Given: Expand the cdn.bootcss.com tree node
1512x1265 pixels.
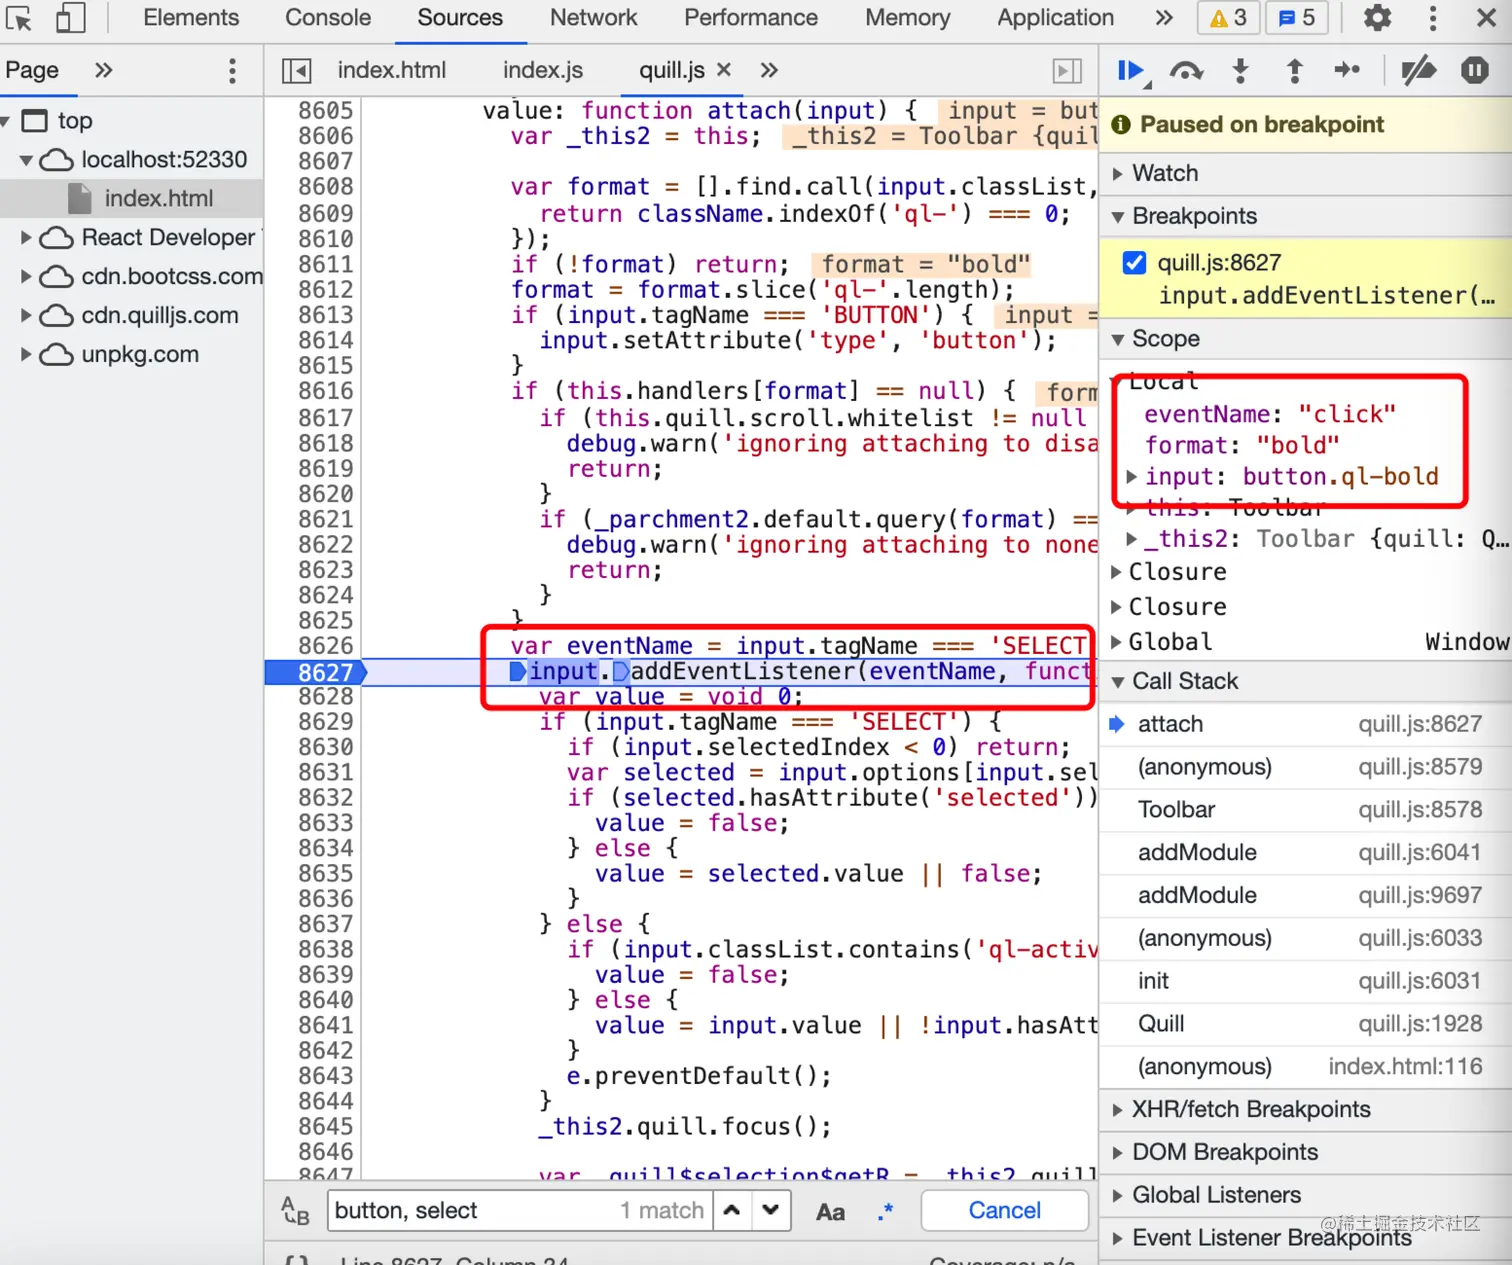Looking at the screenshot, I should click(27, 277).
